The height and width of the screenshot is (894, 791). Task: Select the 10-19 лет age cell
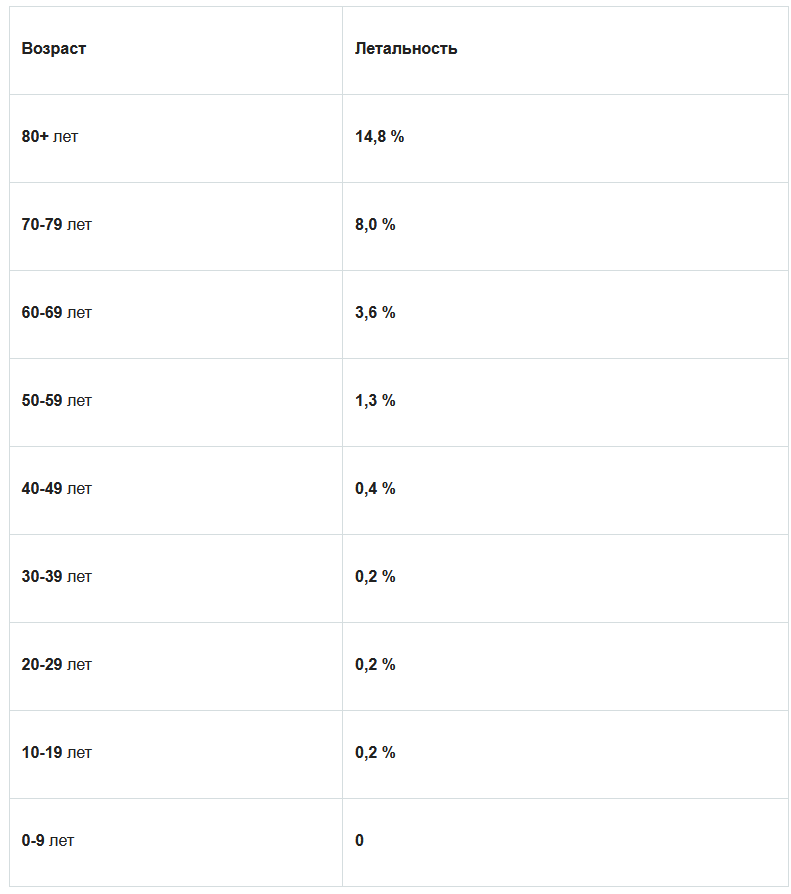(57, 753)
